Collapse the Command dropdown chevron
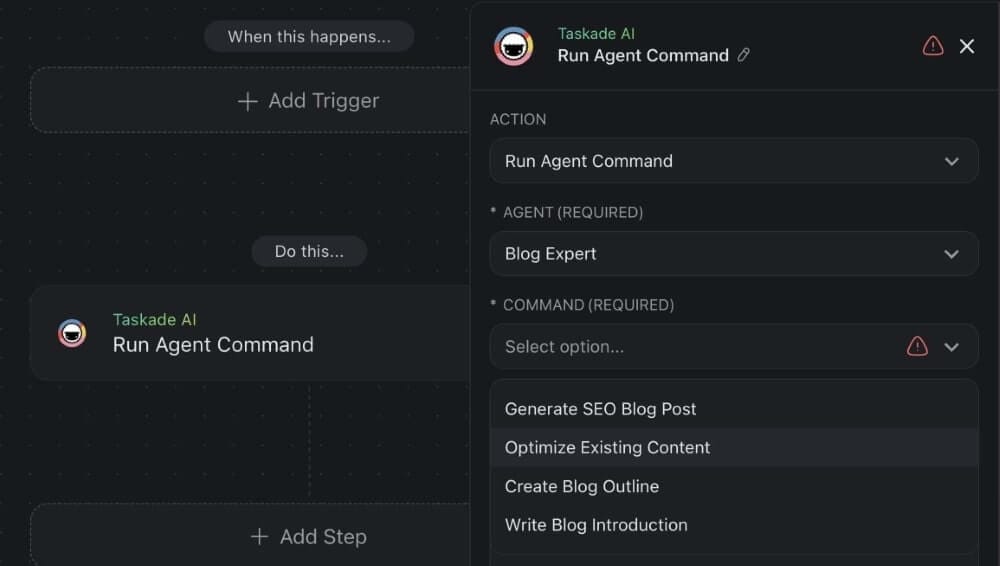This screenshot has width=1000, height=566. click(x=952, y=347)
